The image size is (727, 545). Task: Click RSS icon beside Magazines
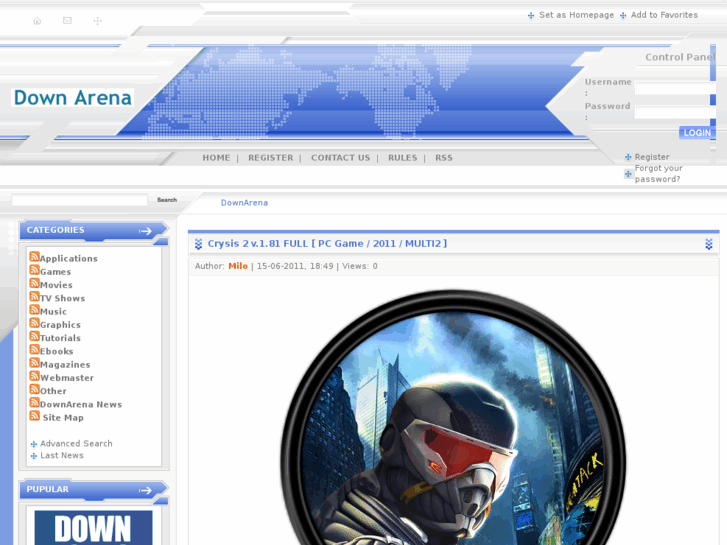pos(35,363)
